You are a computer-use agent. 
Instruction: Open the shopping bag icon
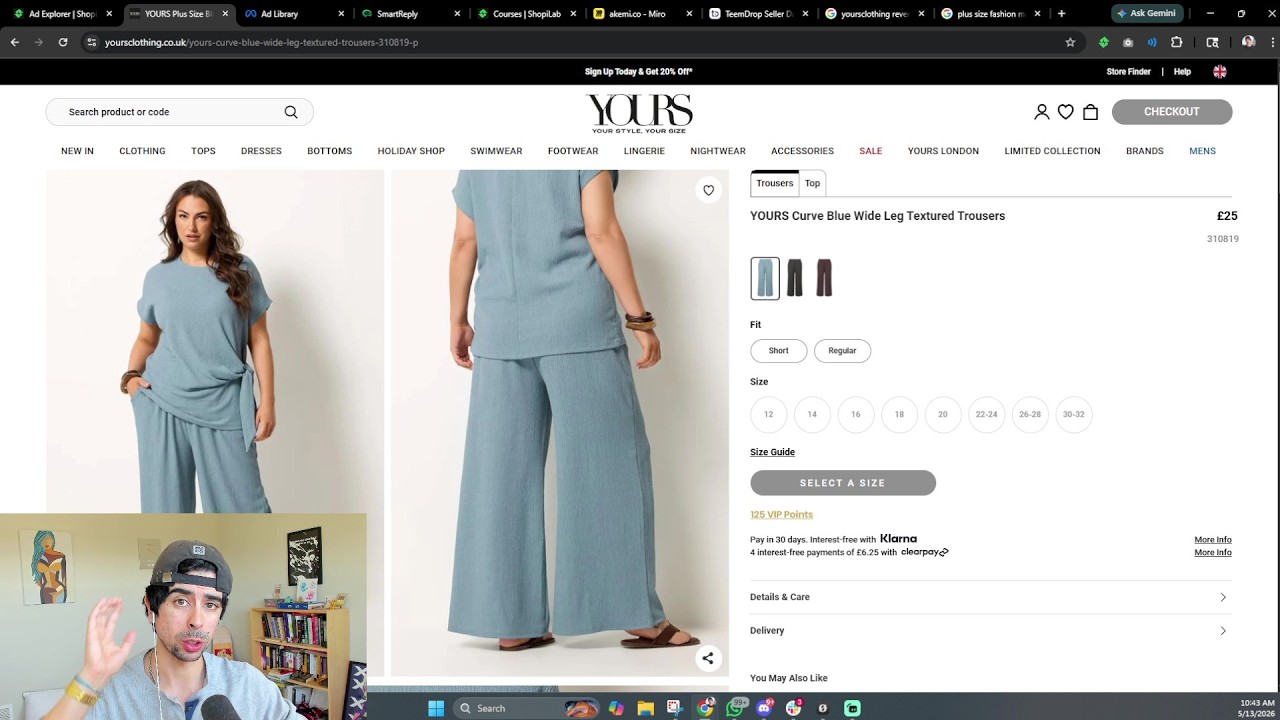(x=1090, y=112)
